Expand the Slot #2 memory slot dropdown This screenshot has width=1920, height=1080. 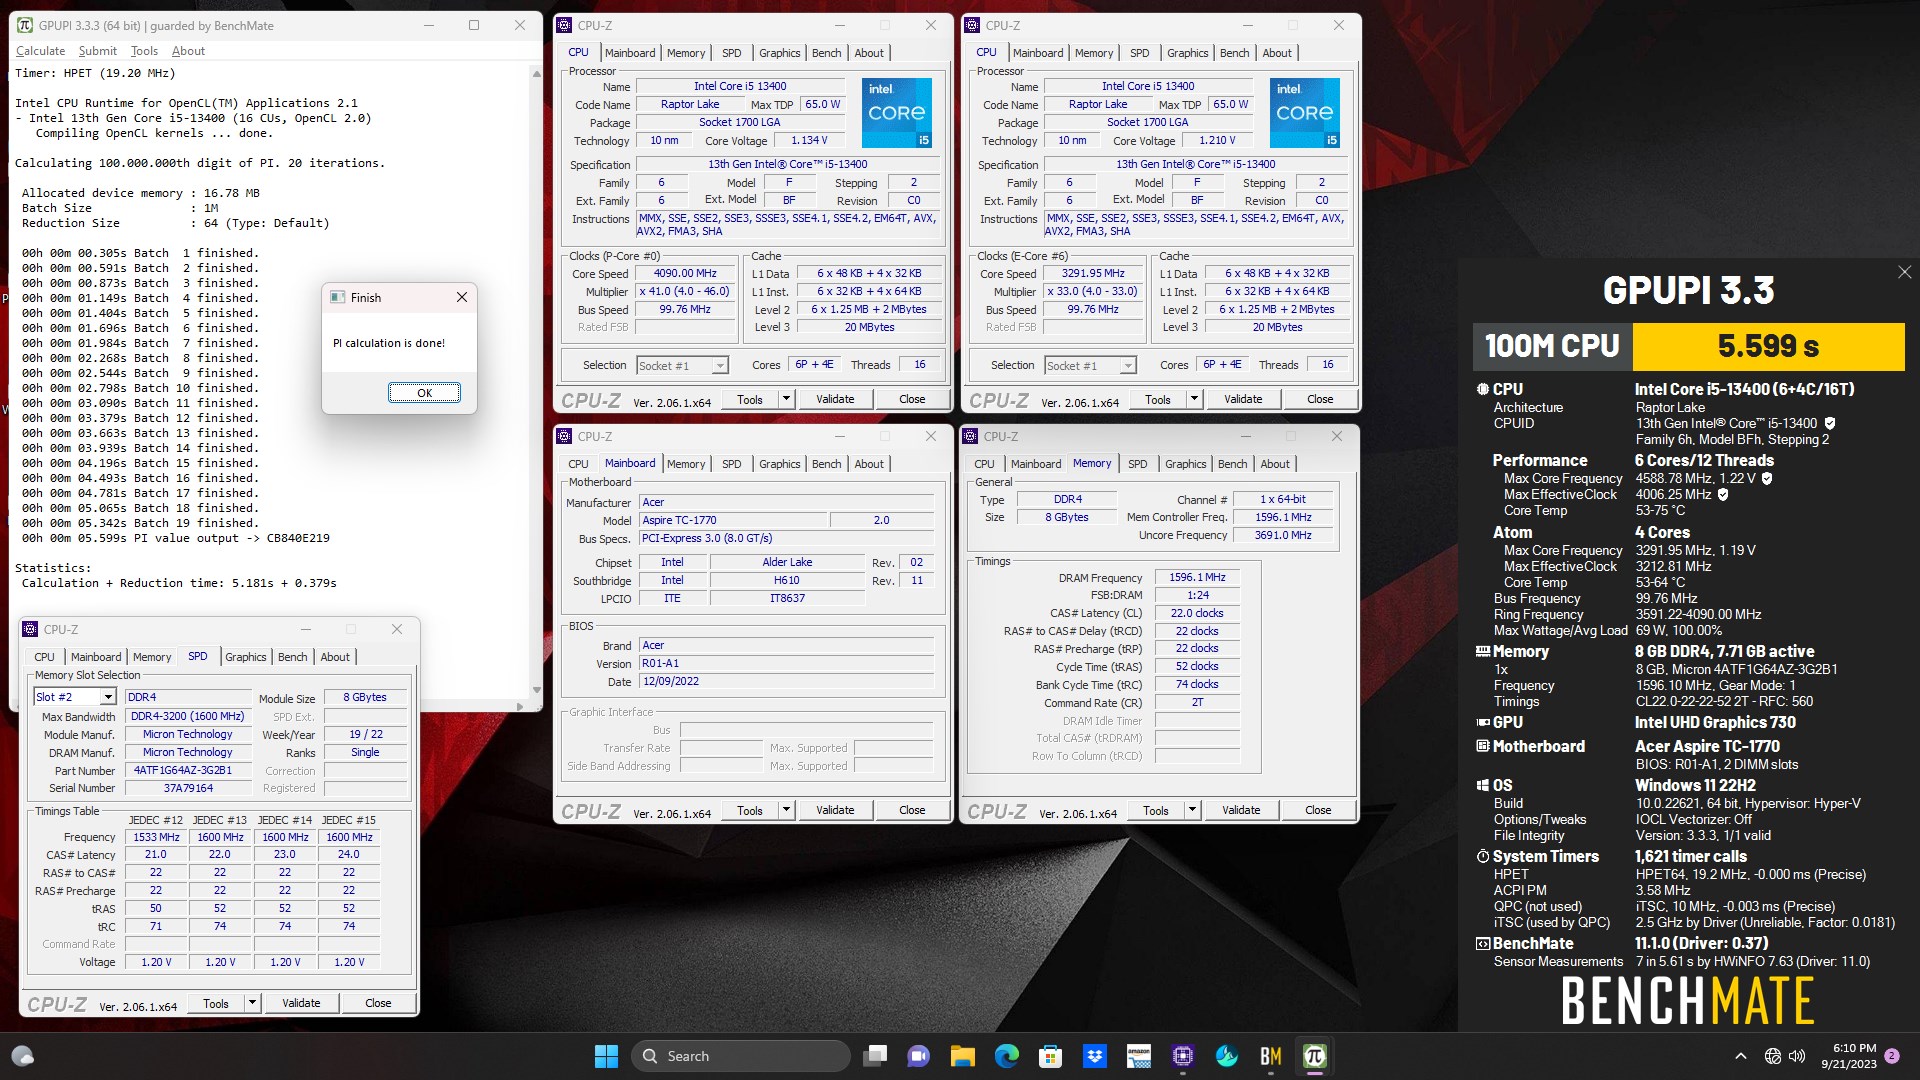[107, 697]
